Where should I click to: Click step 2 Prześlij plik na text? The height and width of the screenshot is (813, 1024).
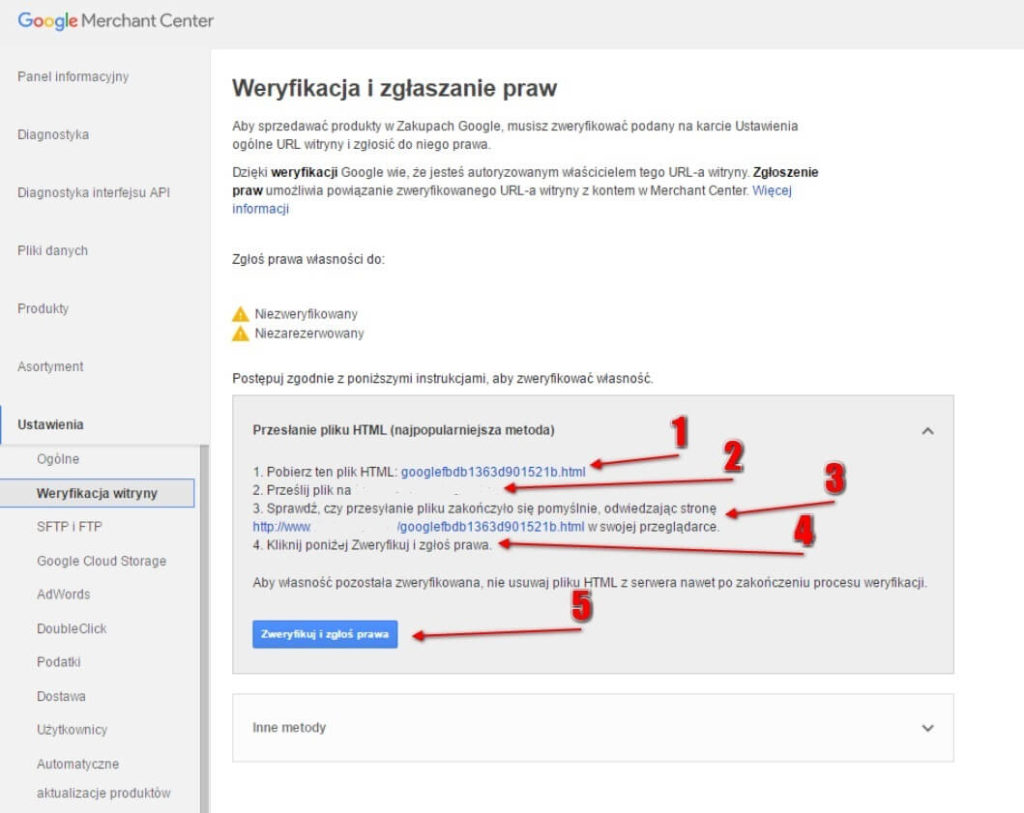[x=302, y=490]
